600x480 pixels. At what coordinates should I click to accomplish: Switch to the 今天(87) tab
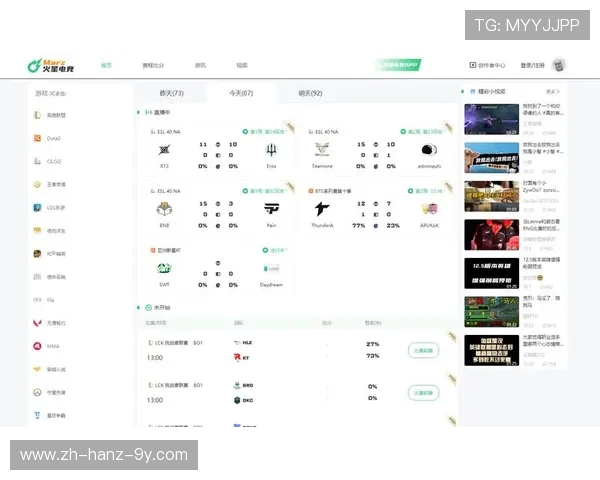point(241,93)
